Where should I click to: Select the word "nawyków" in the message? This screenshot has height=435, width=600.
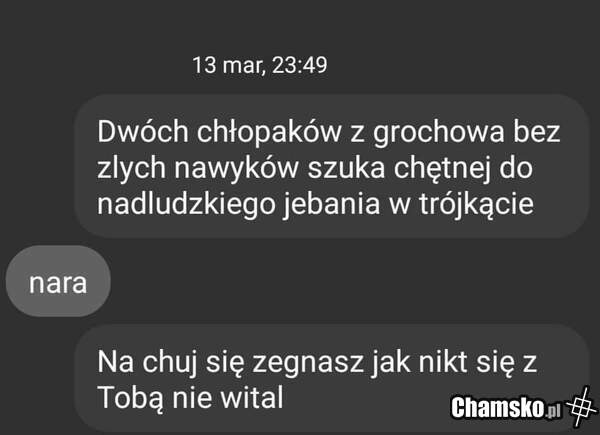click(x=236, y=169)
